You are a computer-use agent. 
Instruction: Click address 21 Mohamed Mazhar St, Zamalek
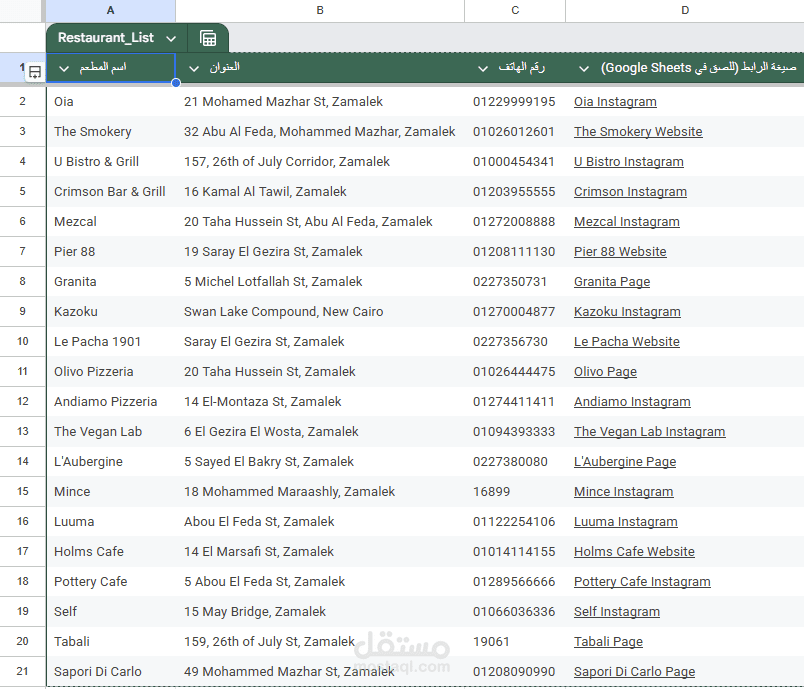point(283,102)
